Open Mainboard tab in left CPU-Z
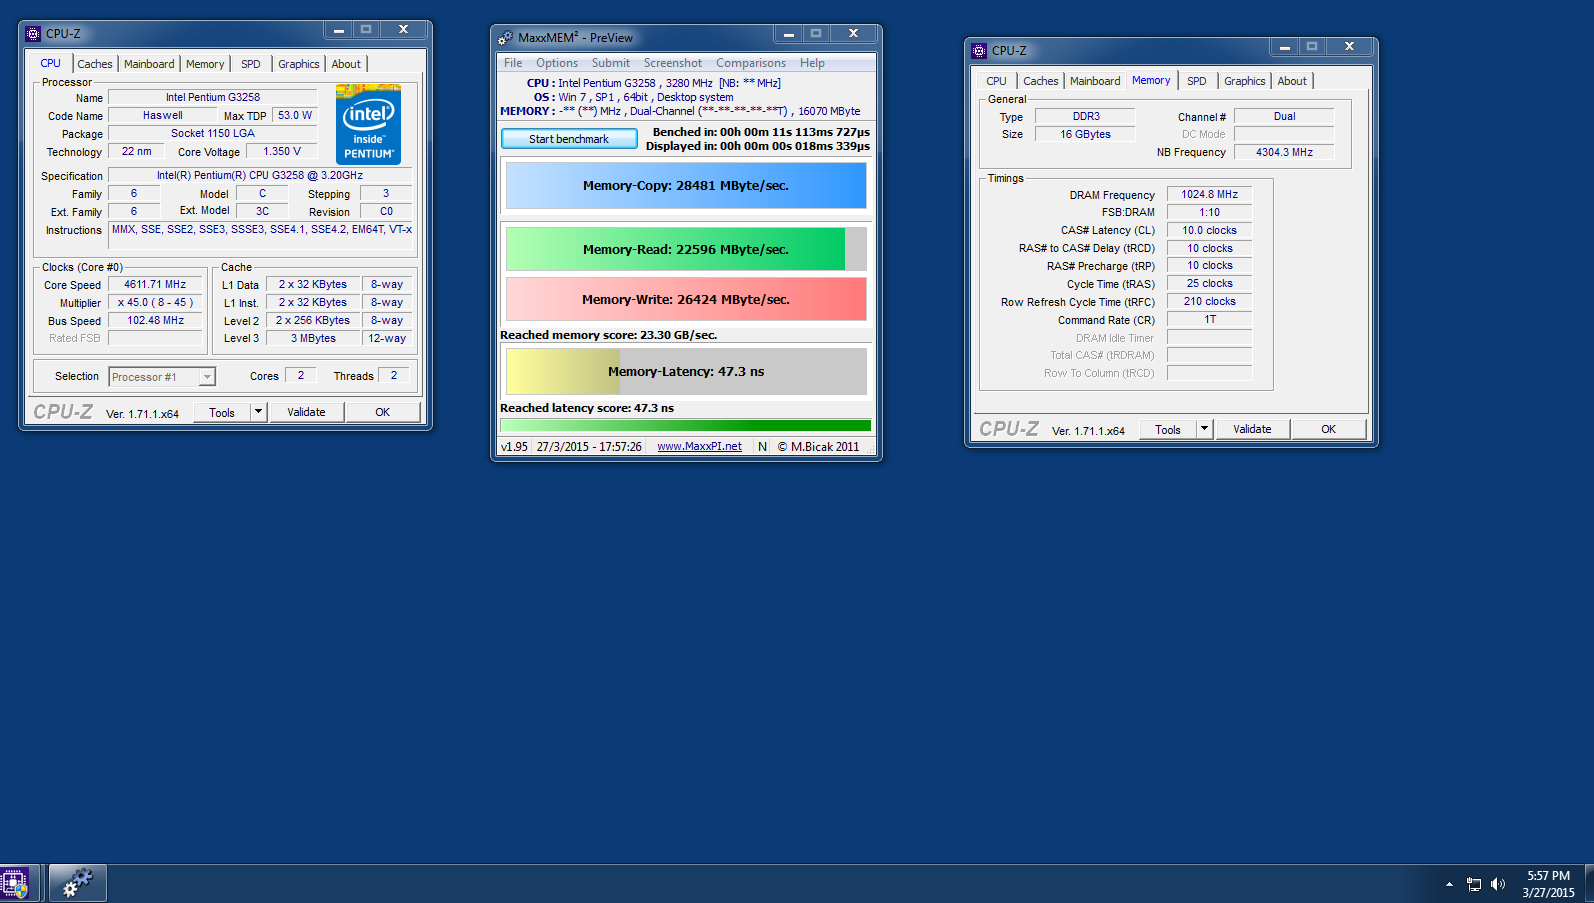 [149, 64]
